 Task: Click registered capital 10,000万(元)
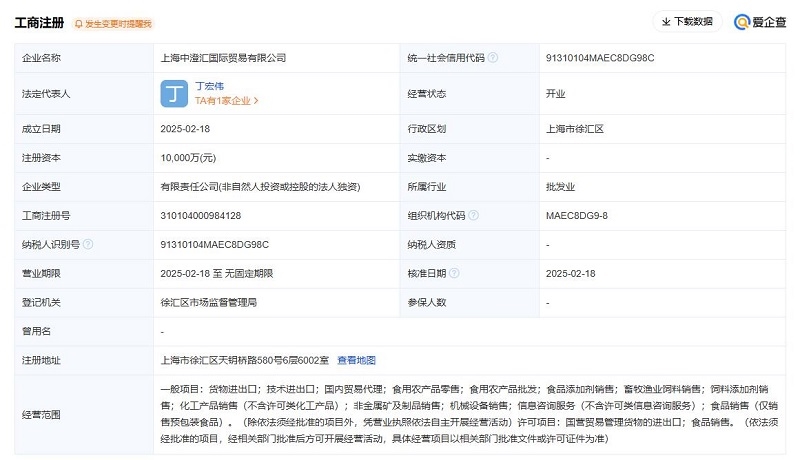coord(188,158)
